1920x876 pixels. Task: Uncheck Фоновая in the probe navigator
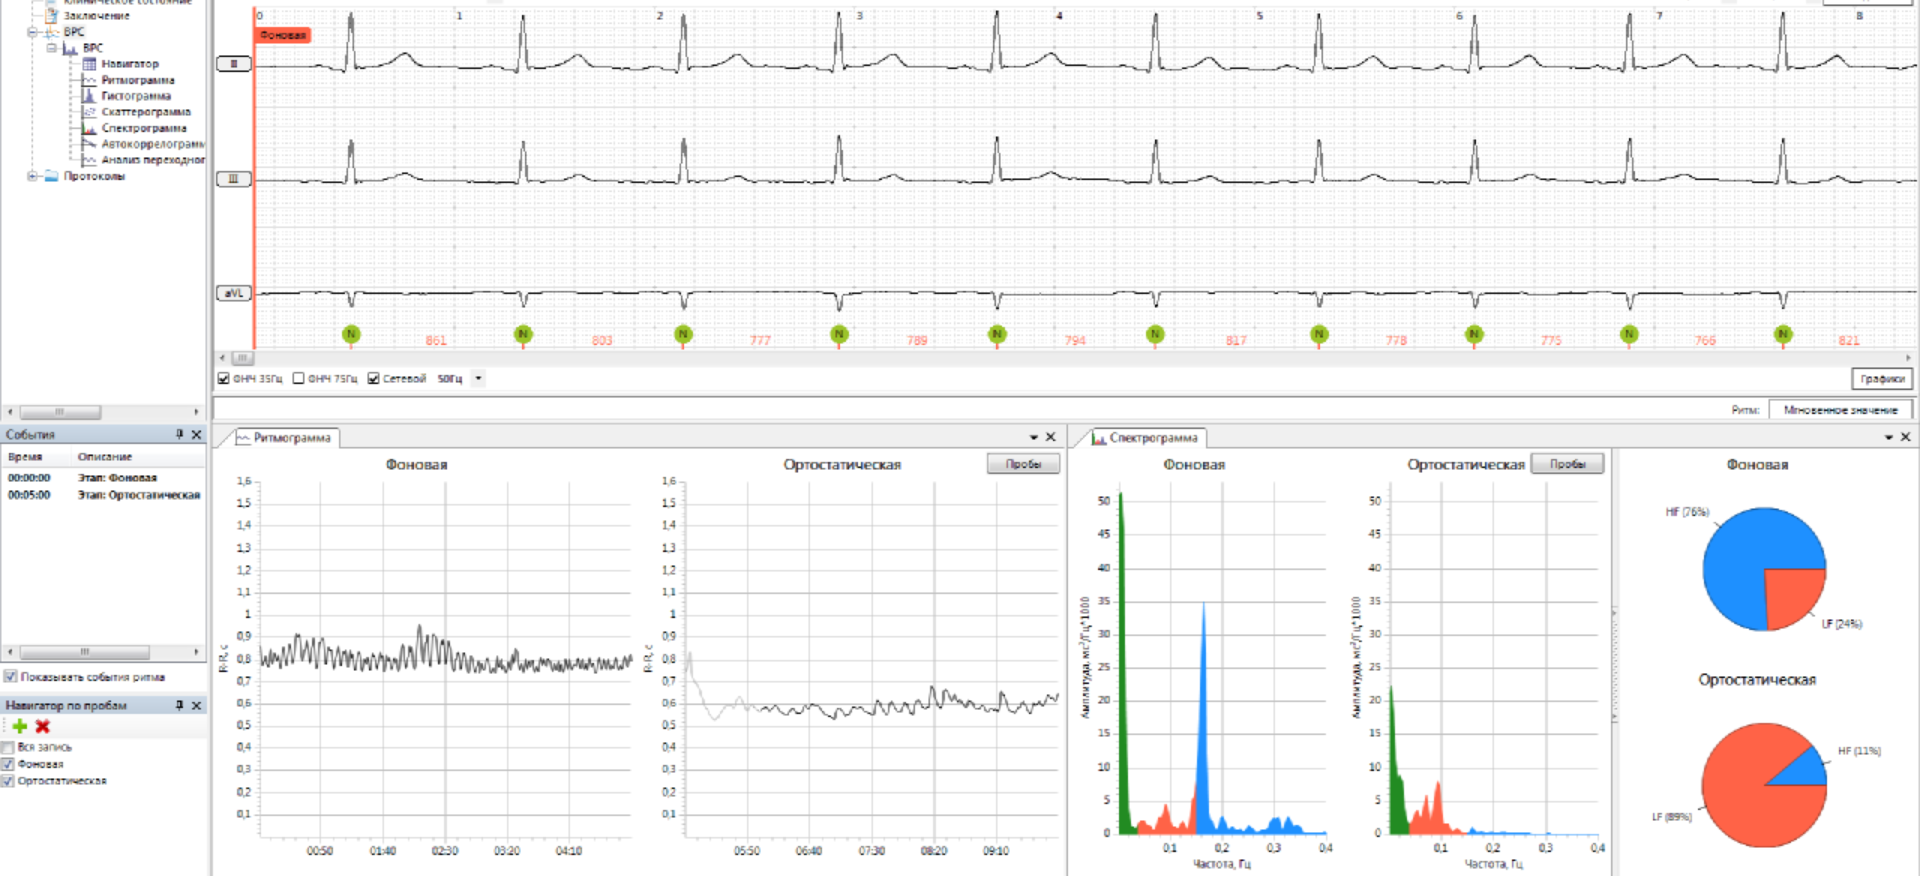(x=8, y=764)
